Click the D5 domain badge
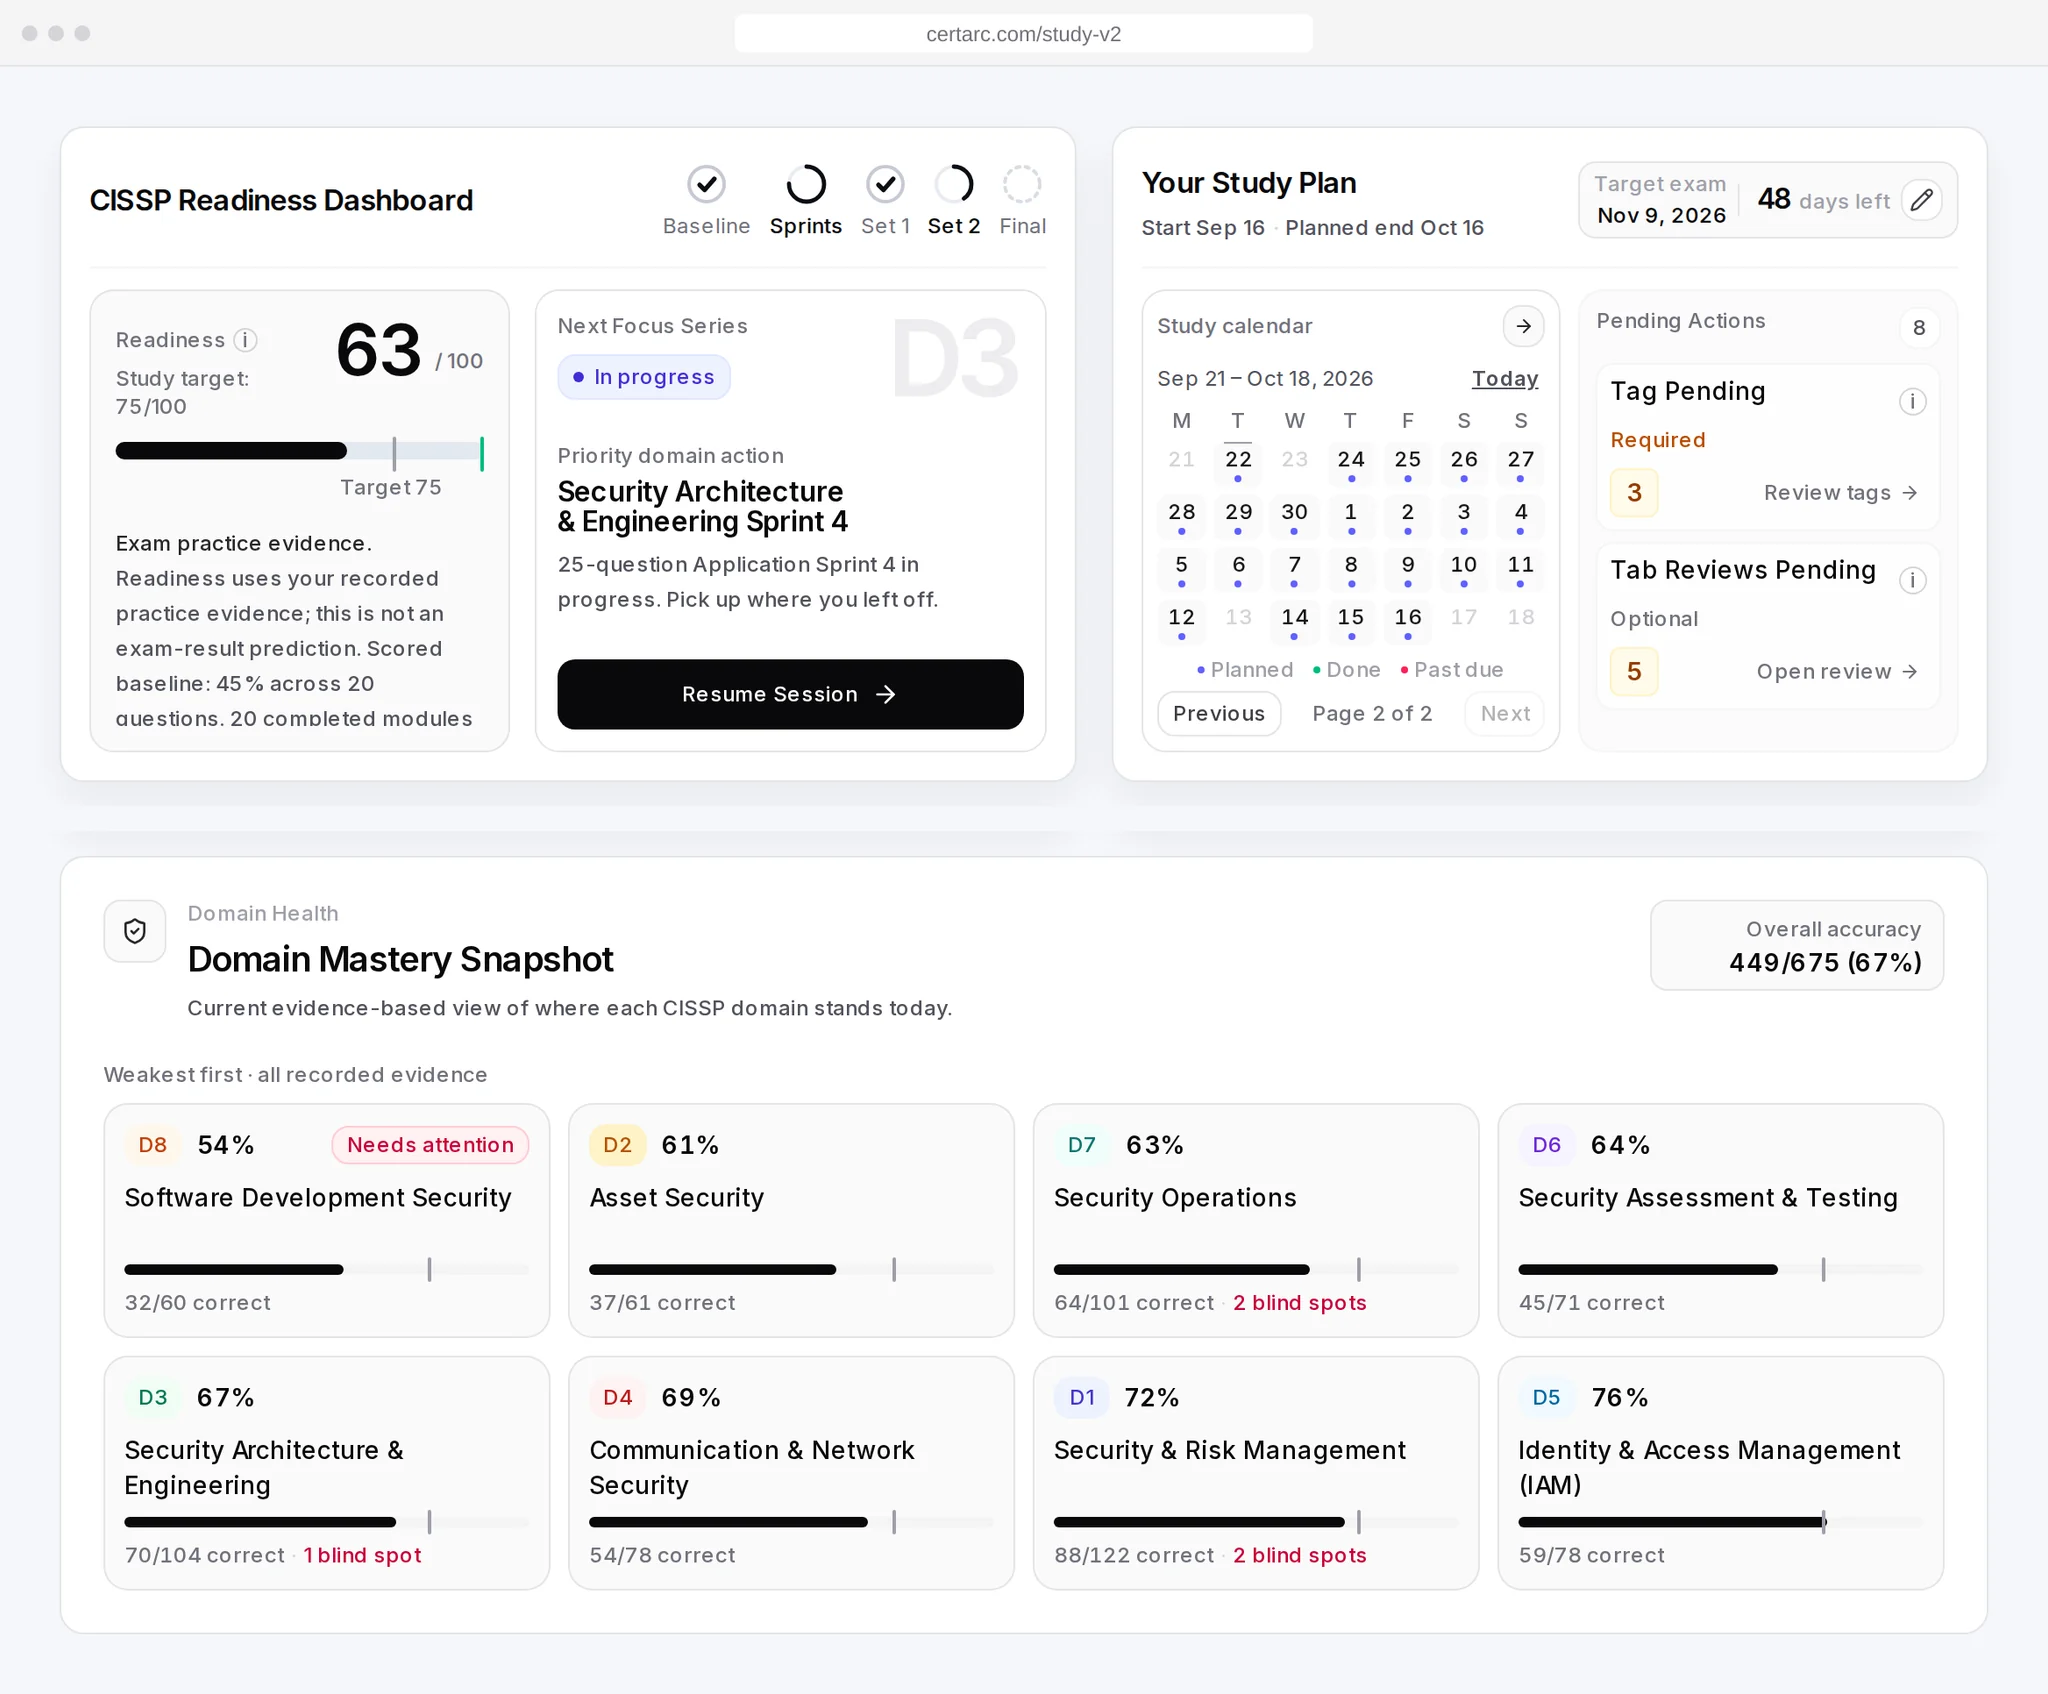Screen dimensions: 2048x1694 click(x=1546, y=1397)
